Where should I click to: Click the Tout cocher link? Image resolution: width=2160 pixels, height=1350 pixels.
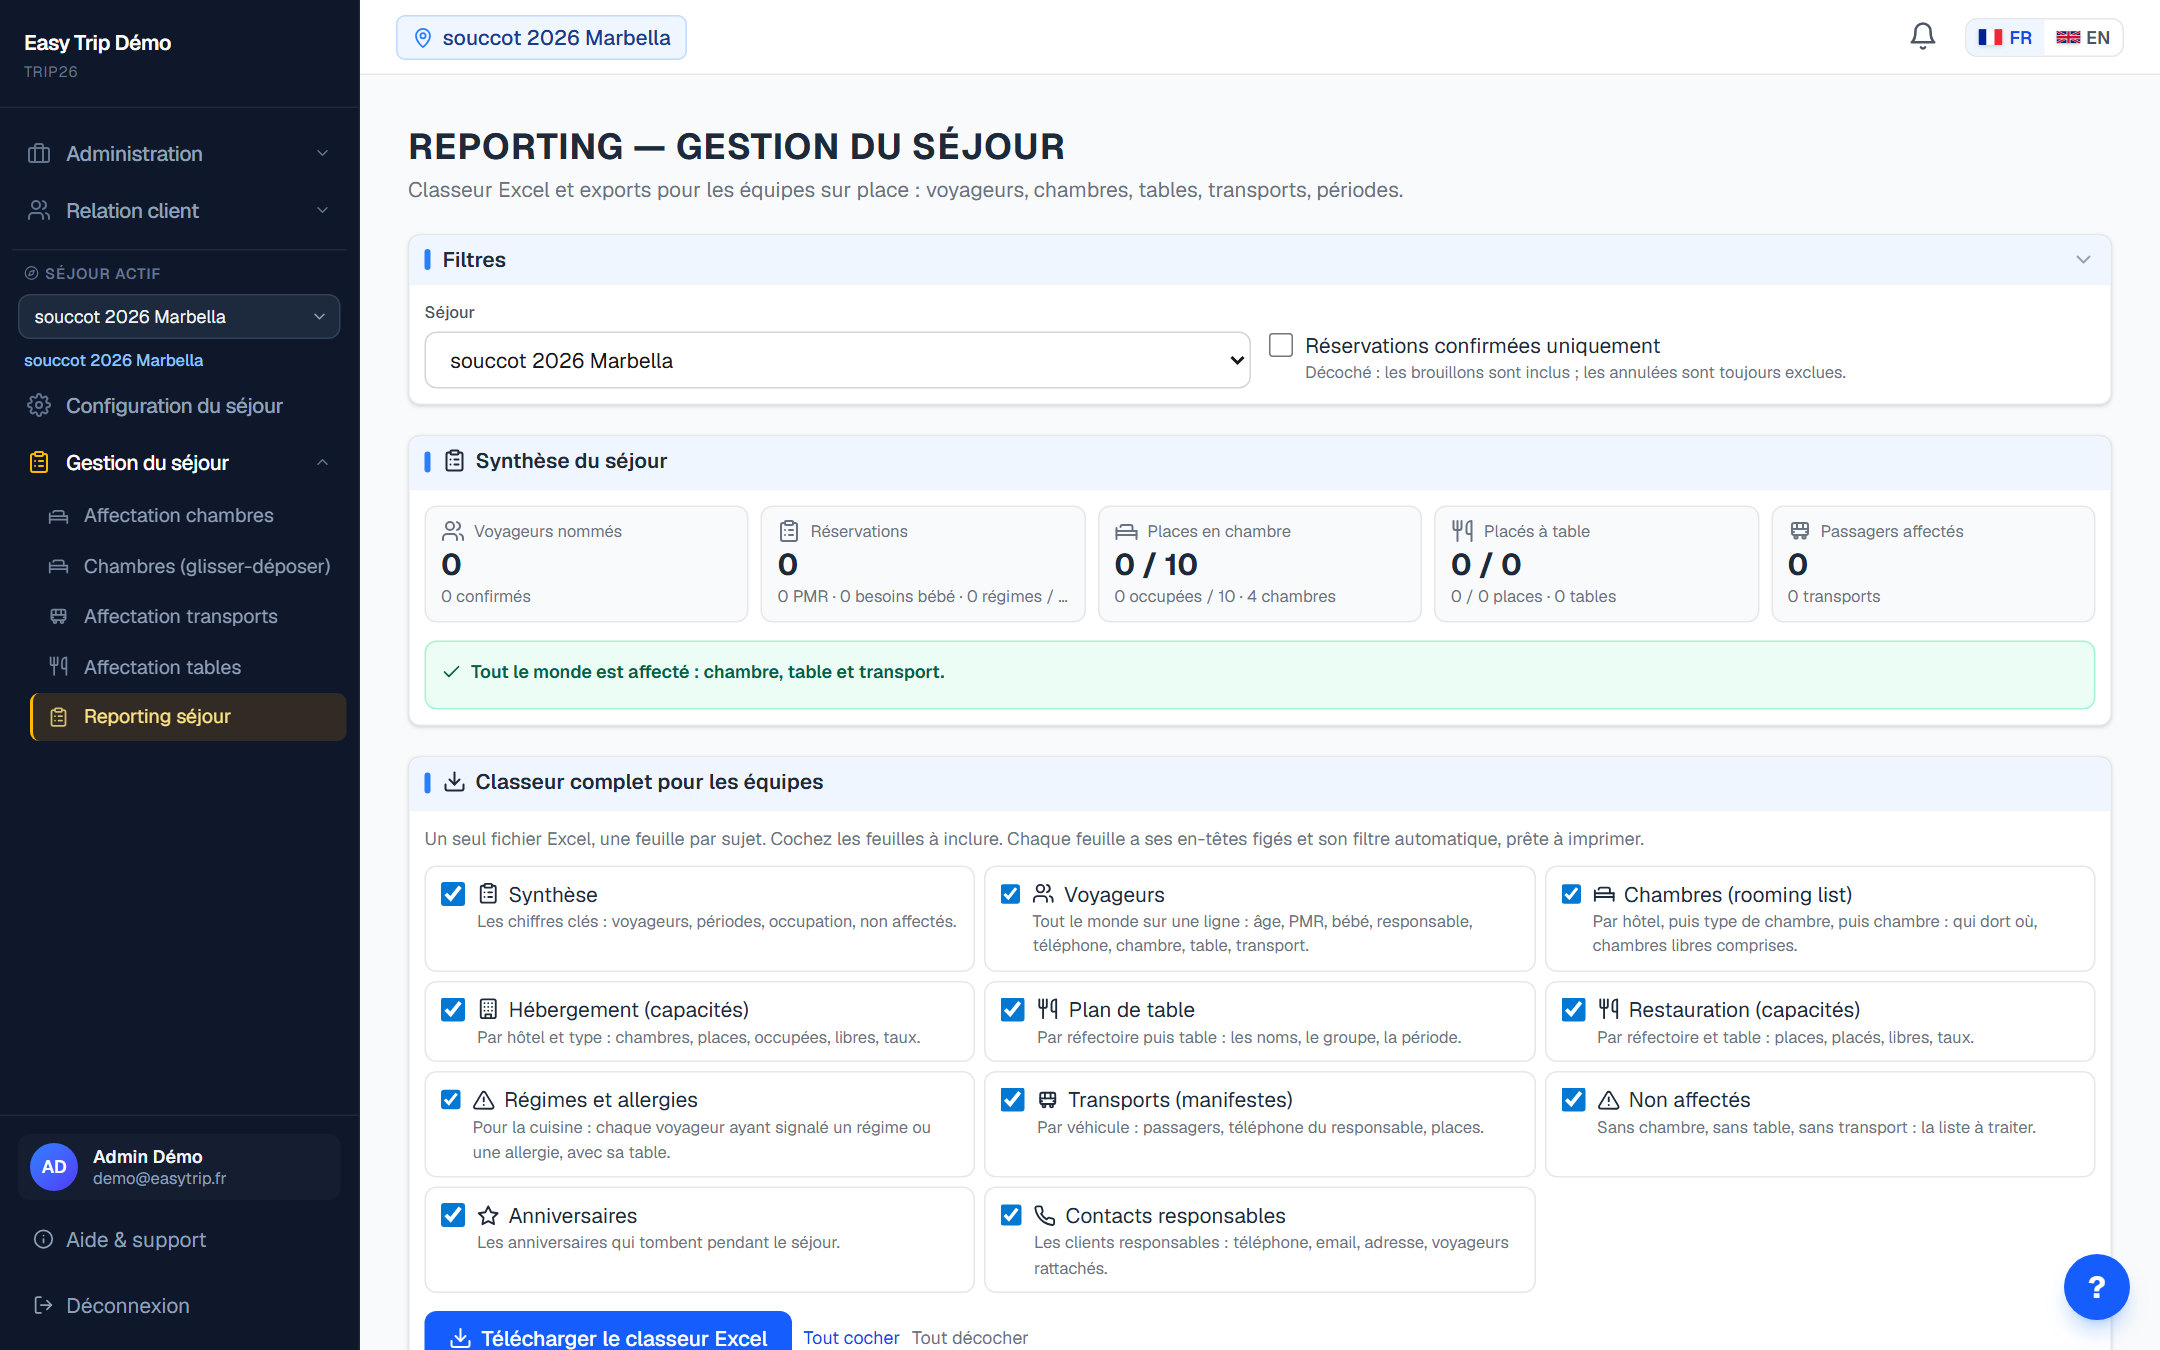(851, 1337)
